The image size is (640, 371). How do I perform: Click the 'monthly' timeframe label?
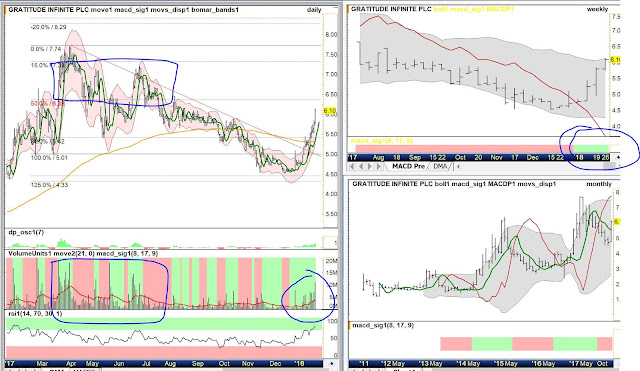click(x=599, y=184)
